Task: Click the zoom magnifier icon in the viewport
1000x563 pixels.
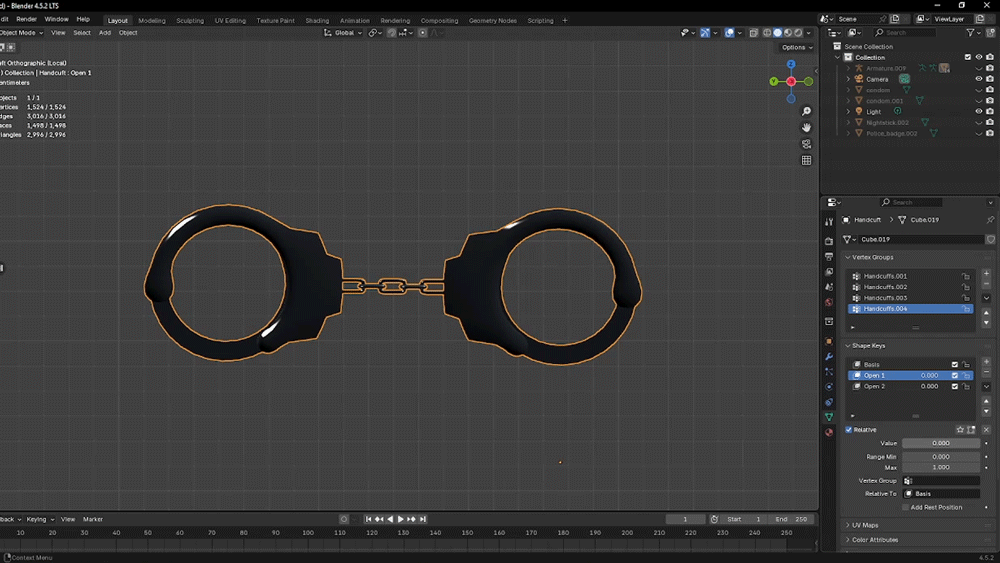Action: [x=807, y=112]
